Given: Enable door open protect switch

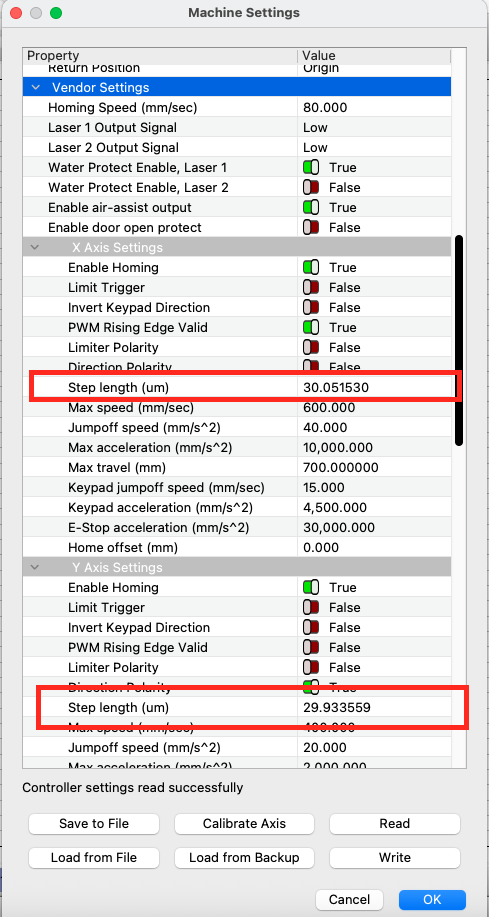Looking at the screenshot, I should click(311, 227).
